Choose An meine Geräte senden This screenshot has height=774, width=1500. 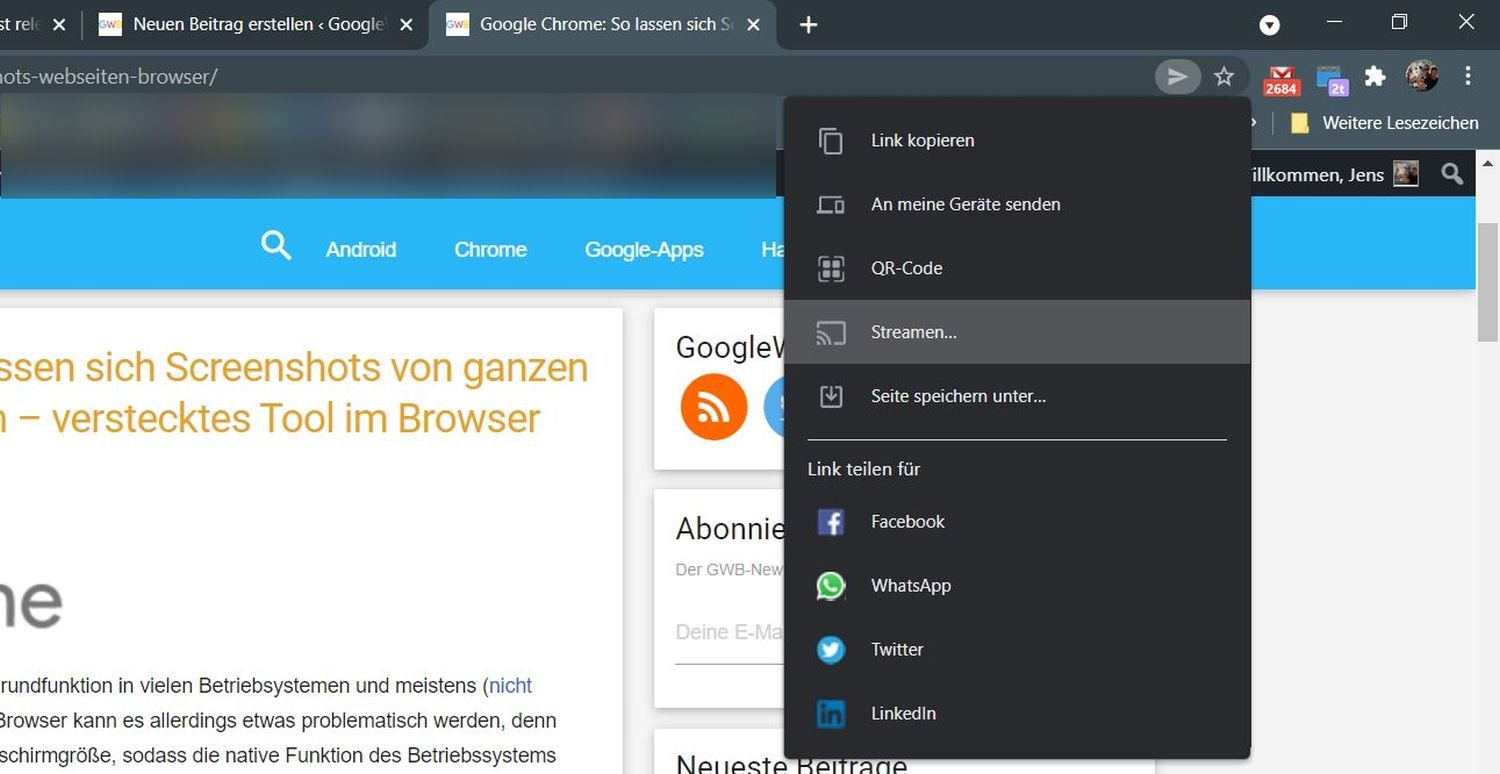tap(965, 205)
